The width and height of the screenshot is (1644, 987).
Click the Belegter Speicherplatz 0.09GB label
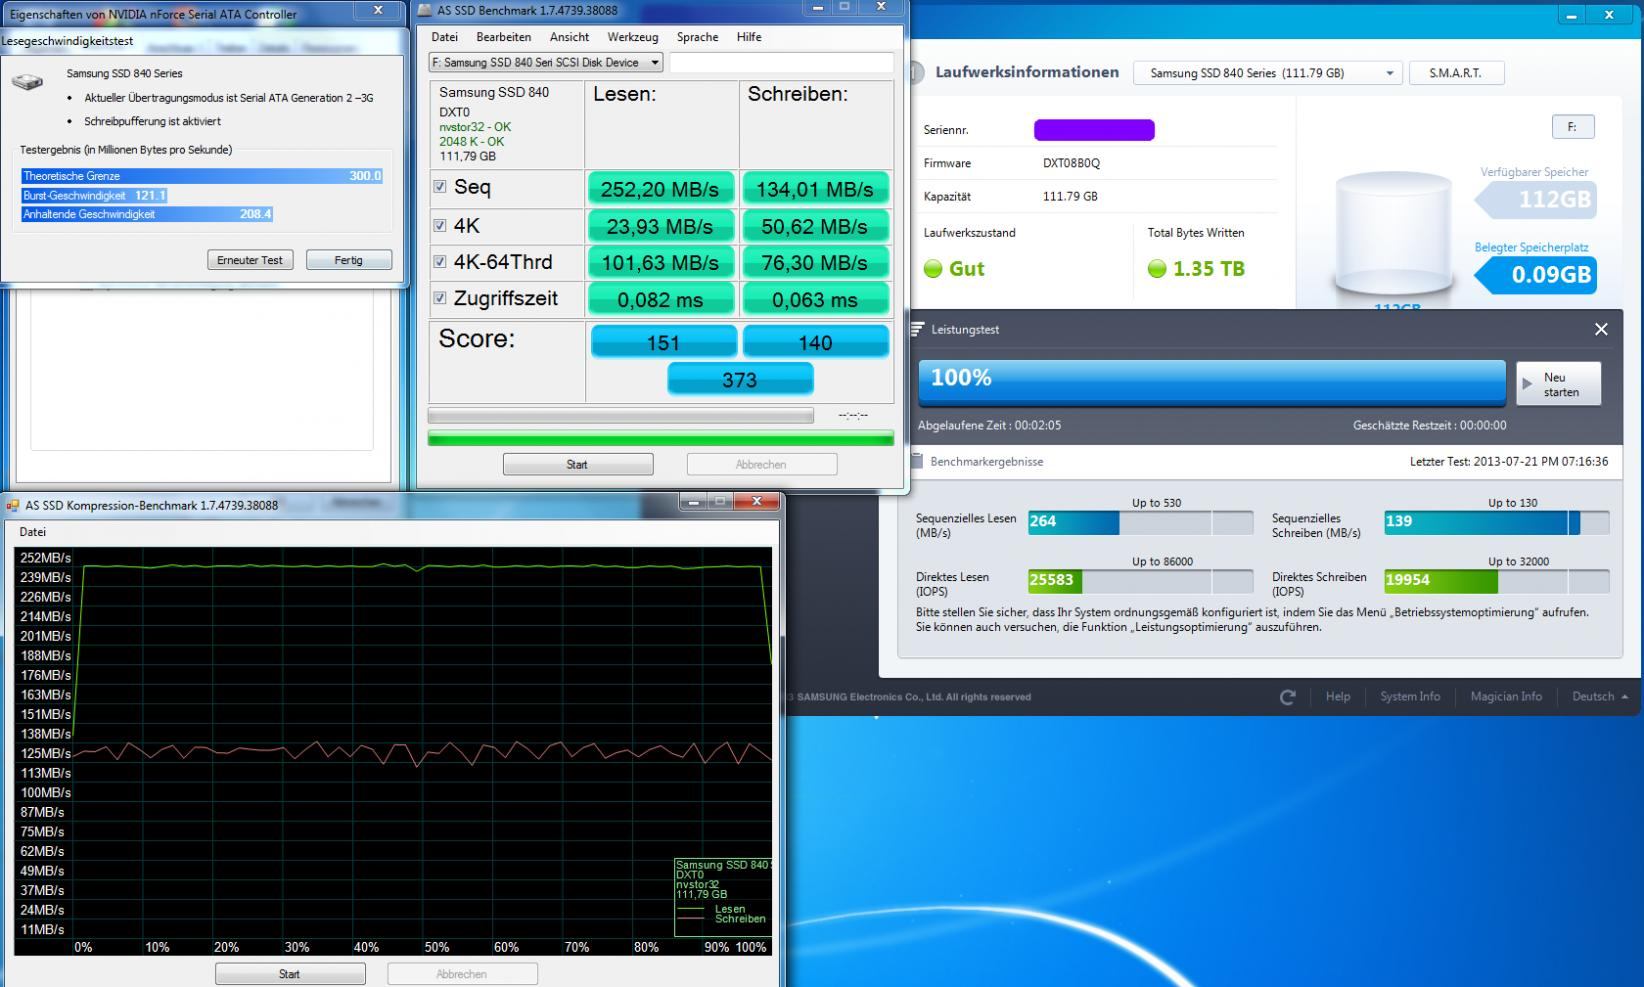click(1535, 274)
